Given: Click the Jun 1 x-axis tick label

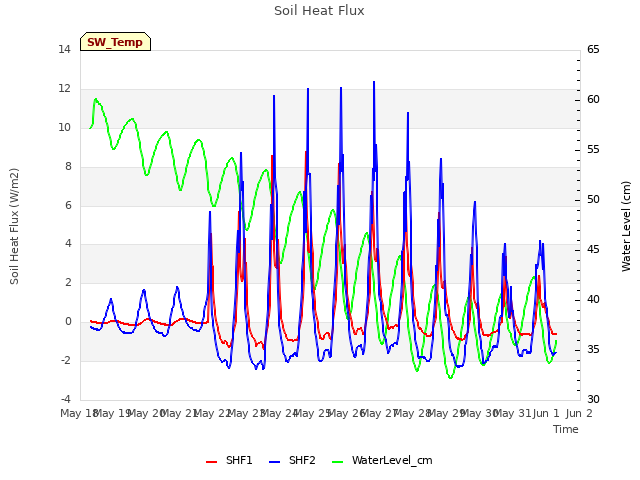Looking at the screenshot, I should click(546, 413).
